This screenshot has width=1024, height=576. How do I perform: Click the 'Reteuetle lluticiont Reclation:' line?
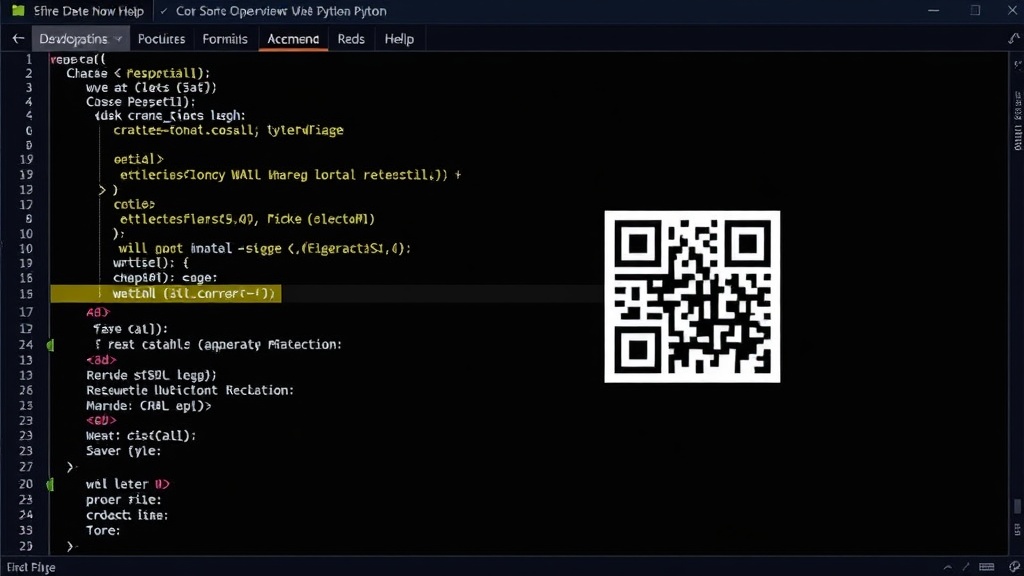[x=189, y=390]
